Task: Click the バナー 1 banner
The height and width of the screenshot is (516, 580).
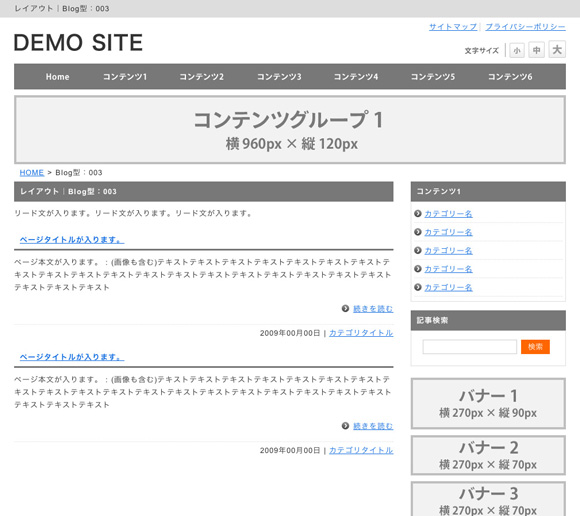Action: 488,403
